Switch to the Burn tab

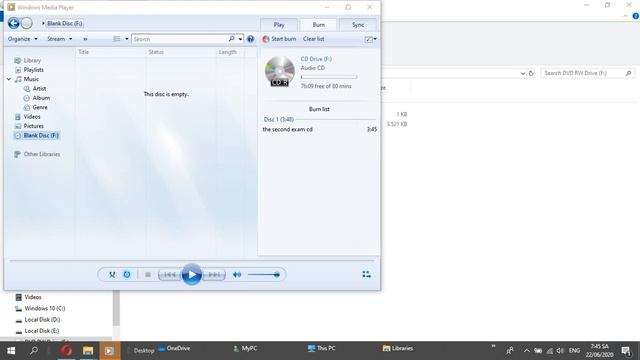click(x=319, y=25)
